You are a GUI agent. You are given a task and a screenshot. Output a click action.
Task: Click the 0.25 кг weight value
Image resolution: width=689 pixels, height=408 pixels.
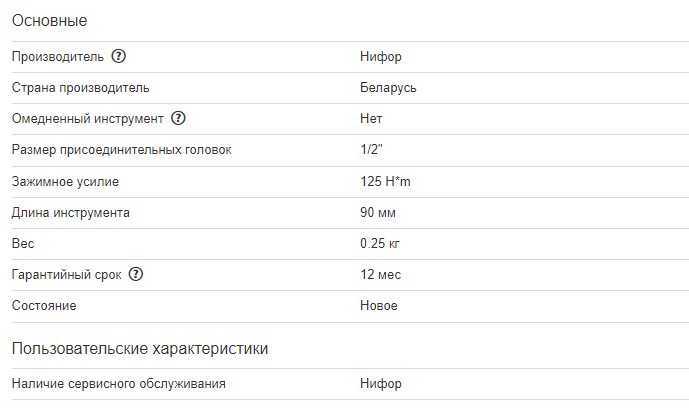point(380,243)
